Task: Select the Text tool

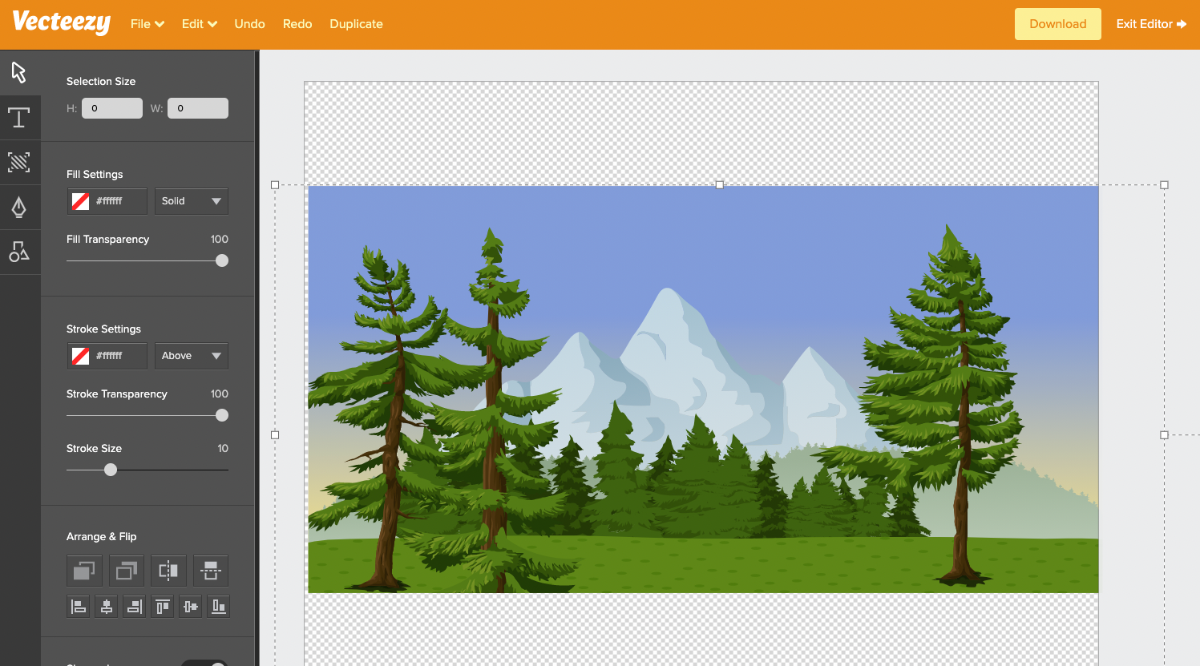Action: (x=19, y=118)
